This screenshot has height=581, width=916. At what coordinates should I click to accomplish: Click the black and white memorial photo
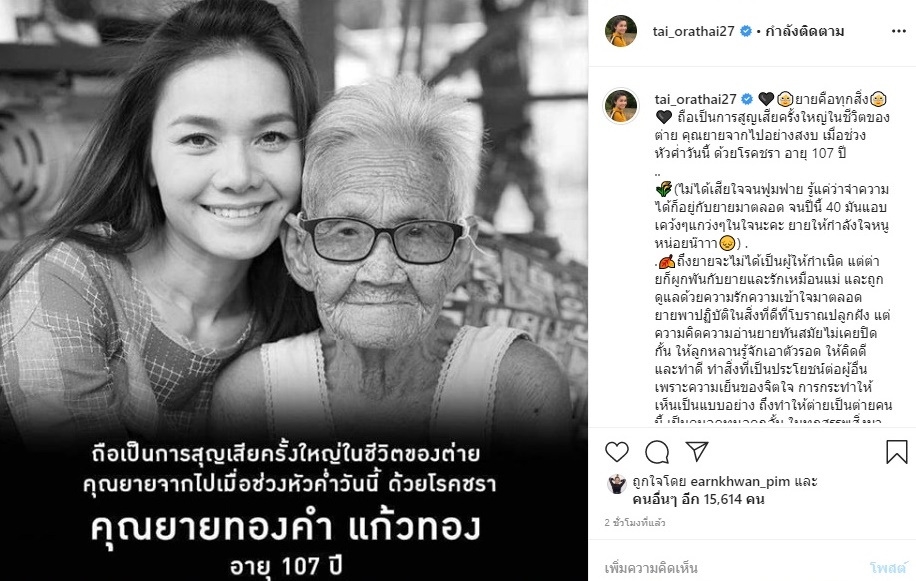coord(294,290)
